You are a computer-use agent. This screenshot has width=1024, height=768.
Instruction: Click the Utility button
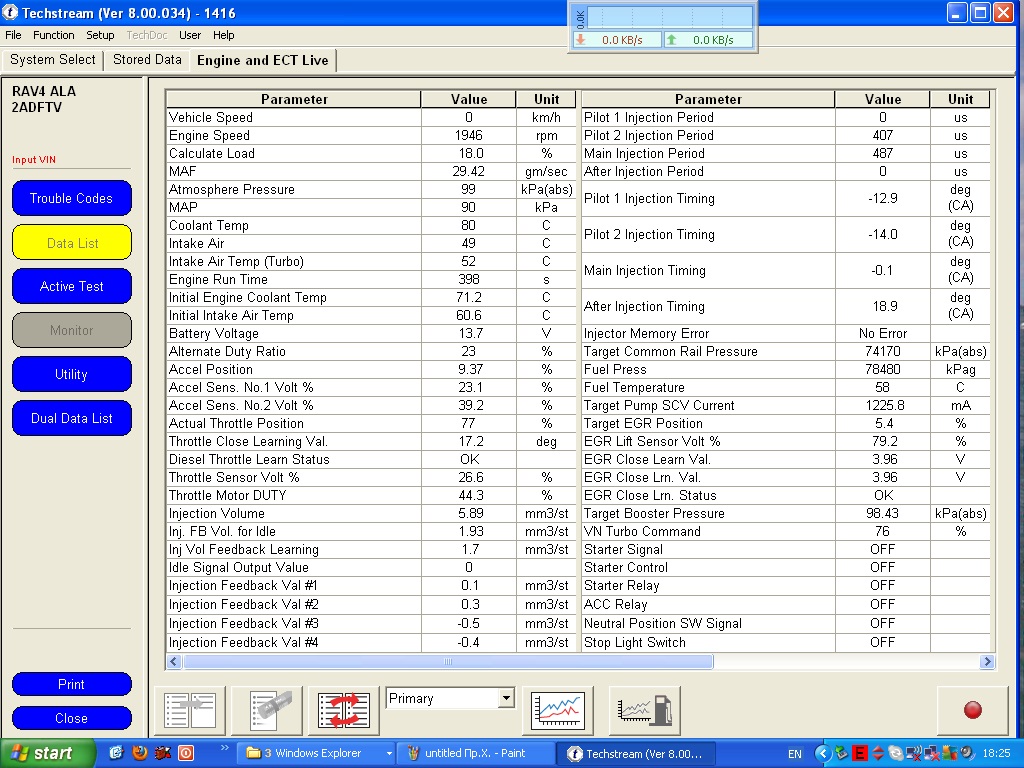click(x=72, y=374)
